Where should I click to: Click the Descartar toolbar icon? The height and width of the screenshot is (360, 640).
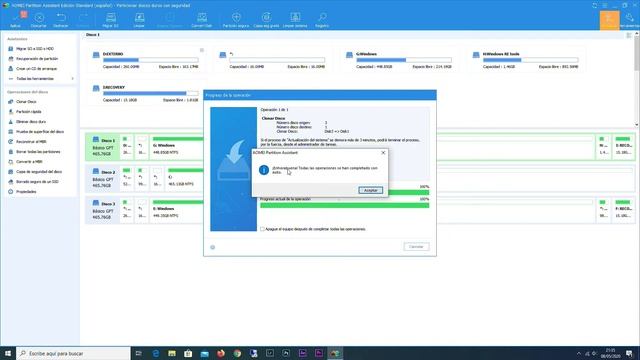[x=39, y=20]
